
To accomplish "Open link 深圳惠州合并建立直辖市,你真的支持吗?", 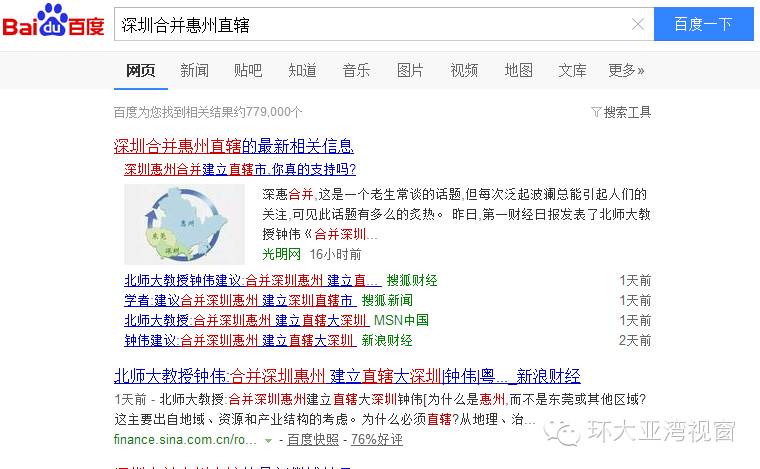I will click(x=240, y=169).
